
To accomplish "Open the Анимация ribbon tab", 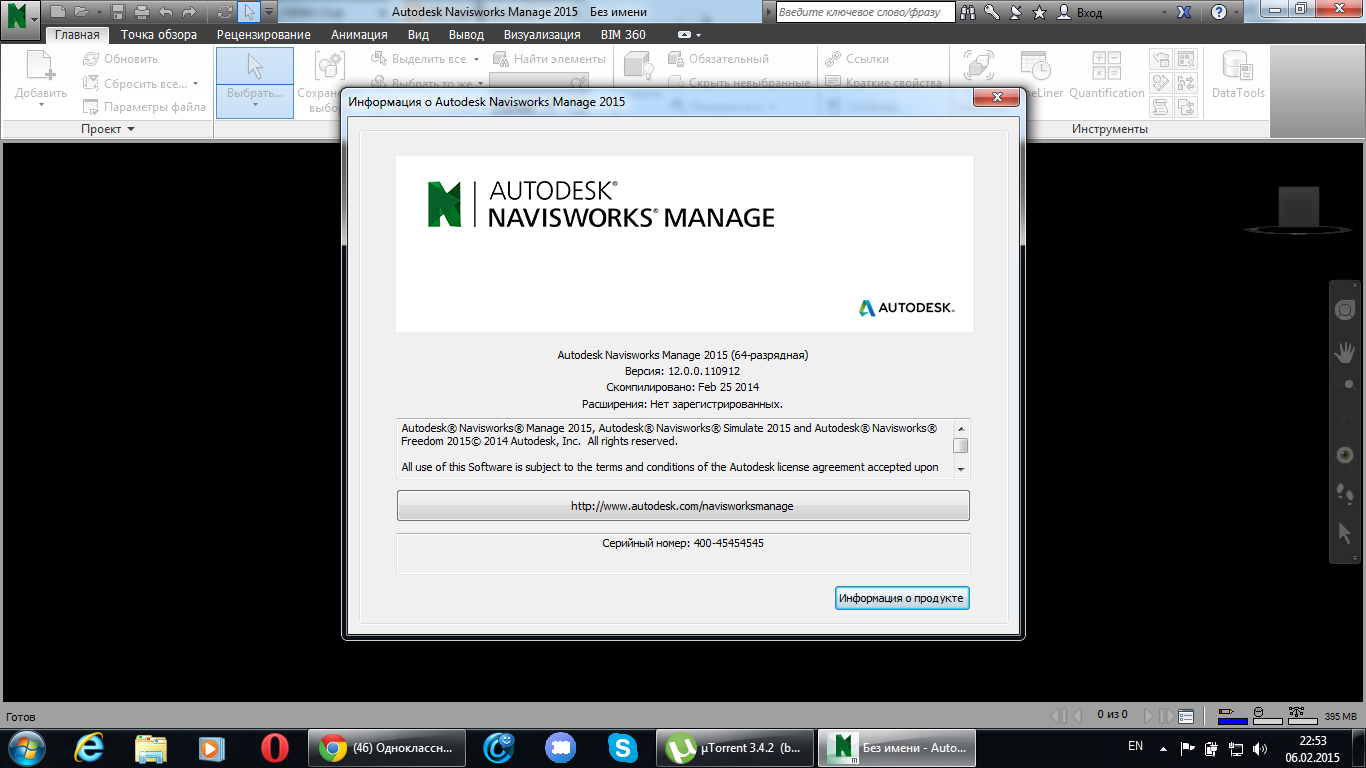I will click(x=359, y=34).
